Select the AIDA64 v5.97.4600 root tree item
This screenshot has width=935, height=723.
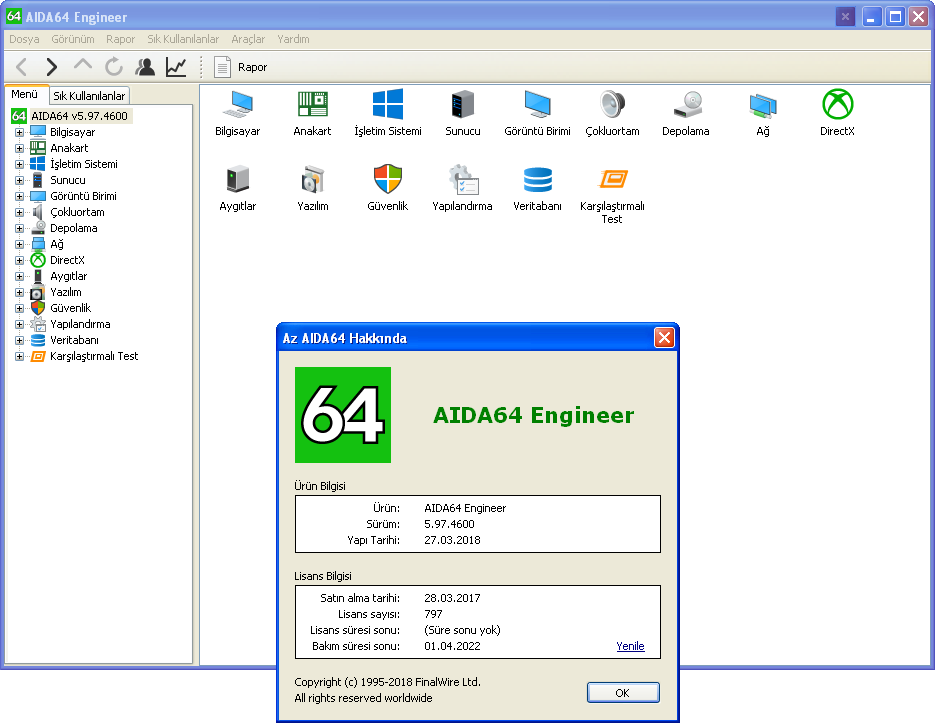(79, 116)
